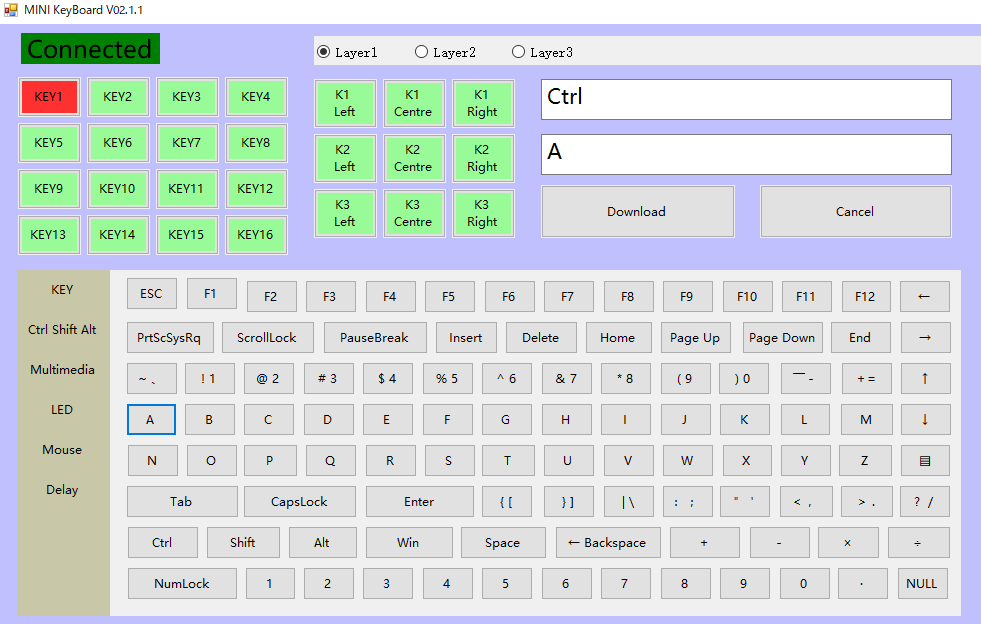Click the right arrow key button
Screen dimensions: 981x624
924,337
